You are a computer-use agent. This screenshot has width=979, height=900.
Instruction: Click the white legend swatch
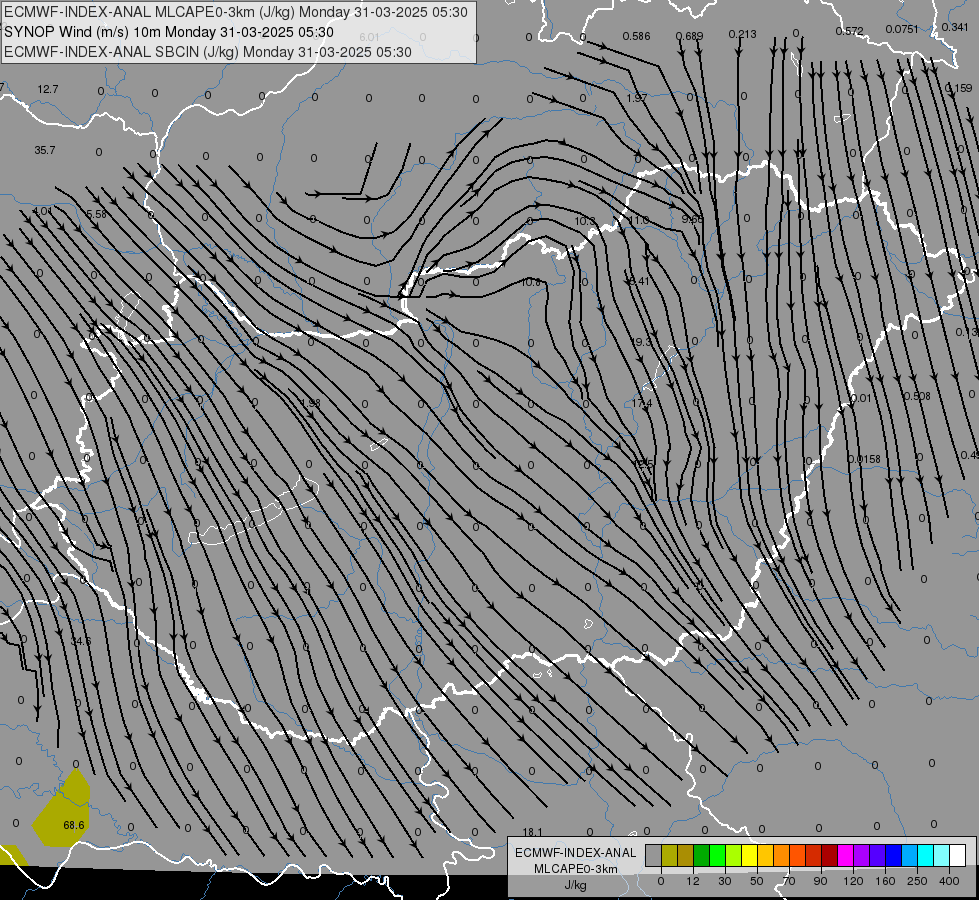point(958,856)
